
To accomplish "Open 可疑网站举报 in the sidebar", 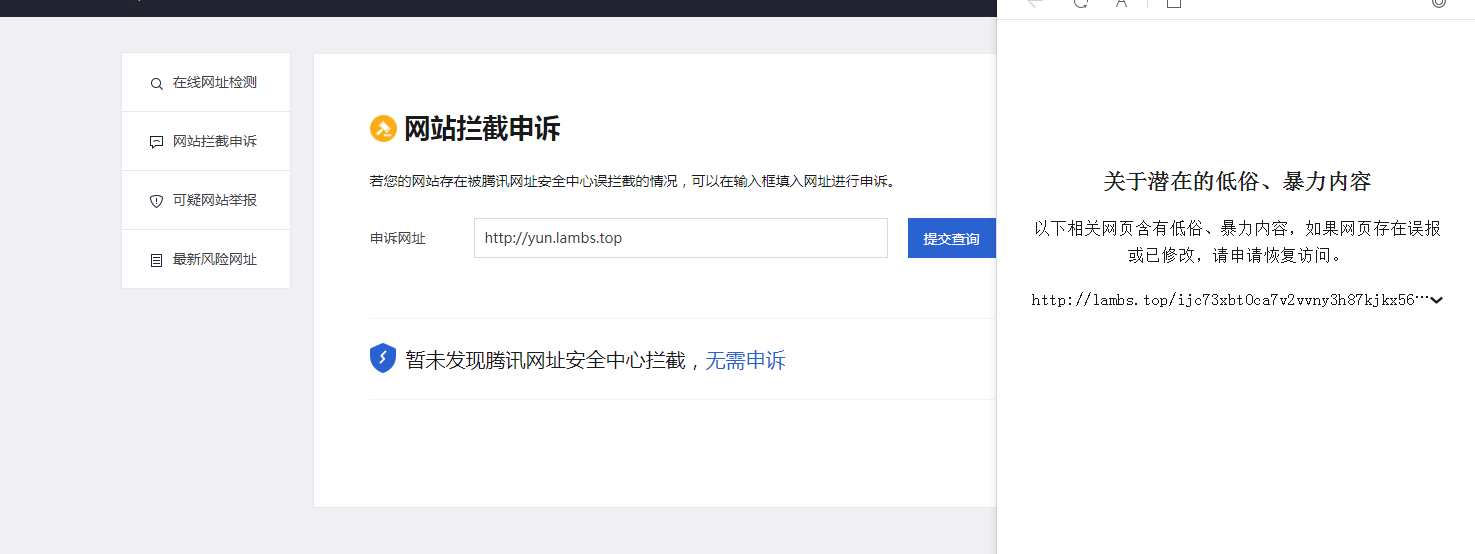I will (206, 201).
